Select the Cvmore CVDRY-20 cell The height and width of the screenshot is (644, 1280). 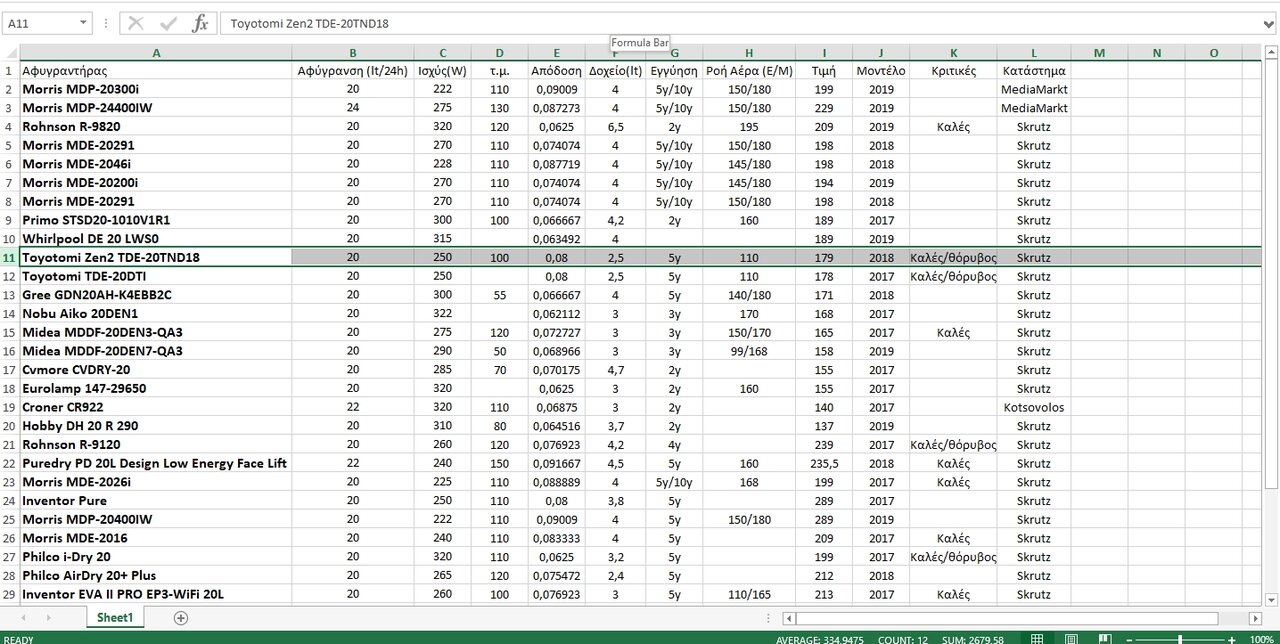click(x=156, y=370)
